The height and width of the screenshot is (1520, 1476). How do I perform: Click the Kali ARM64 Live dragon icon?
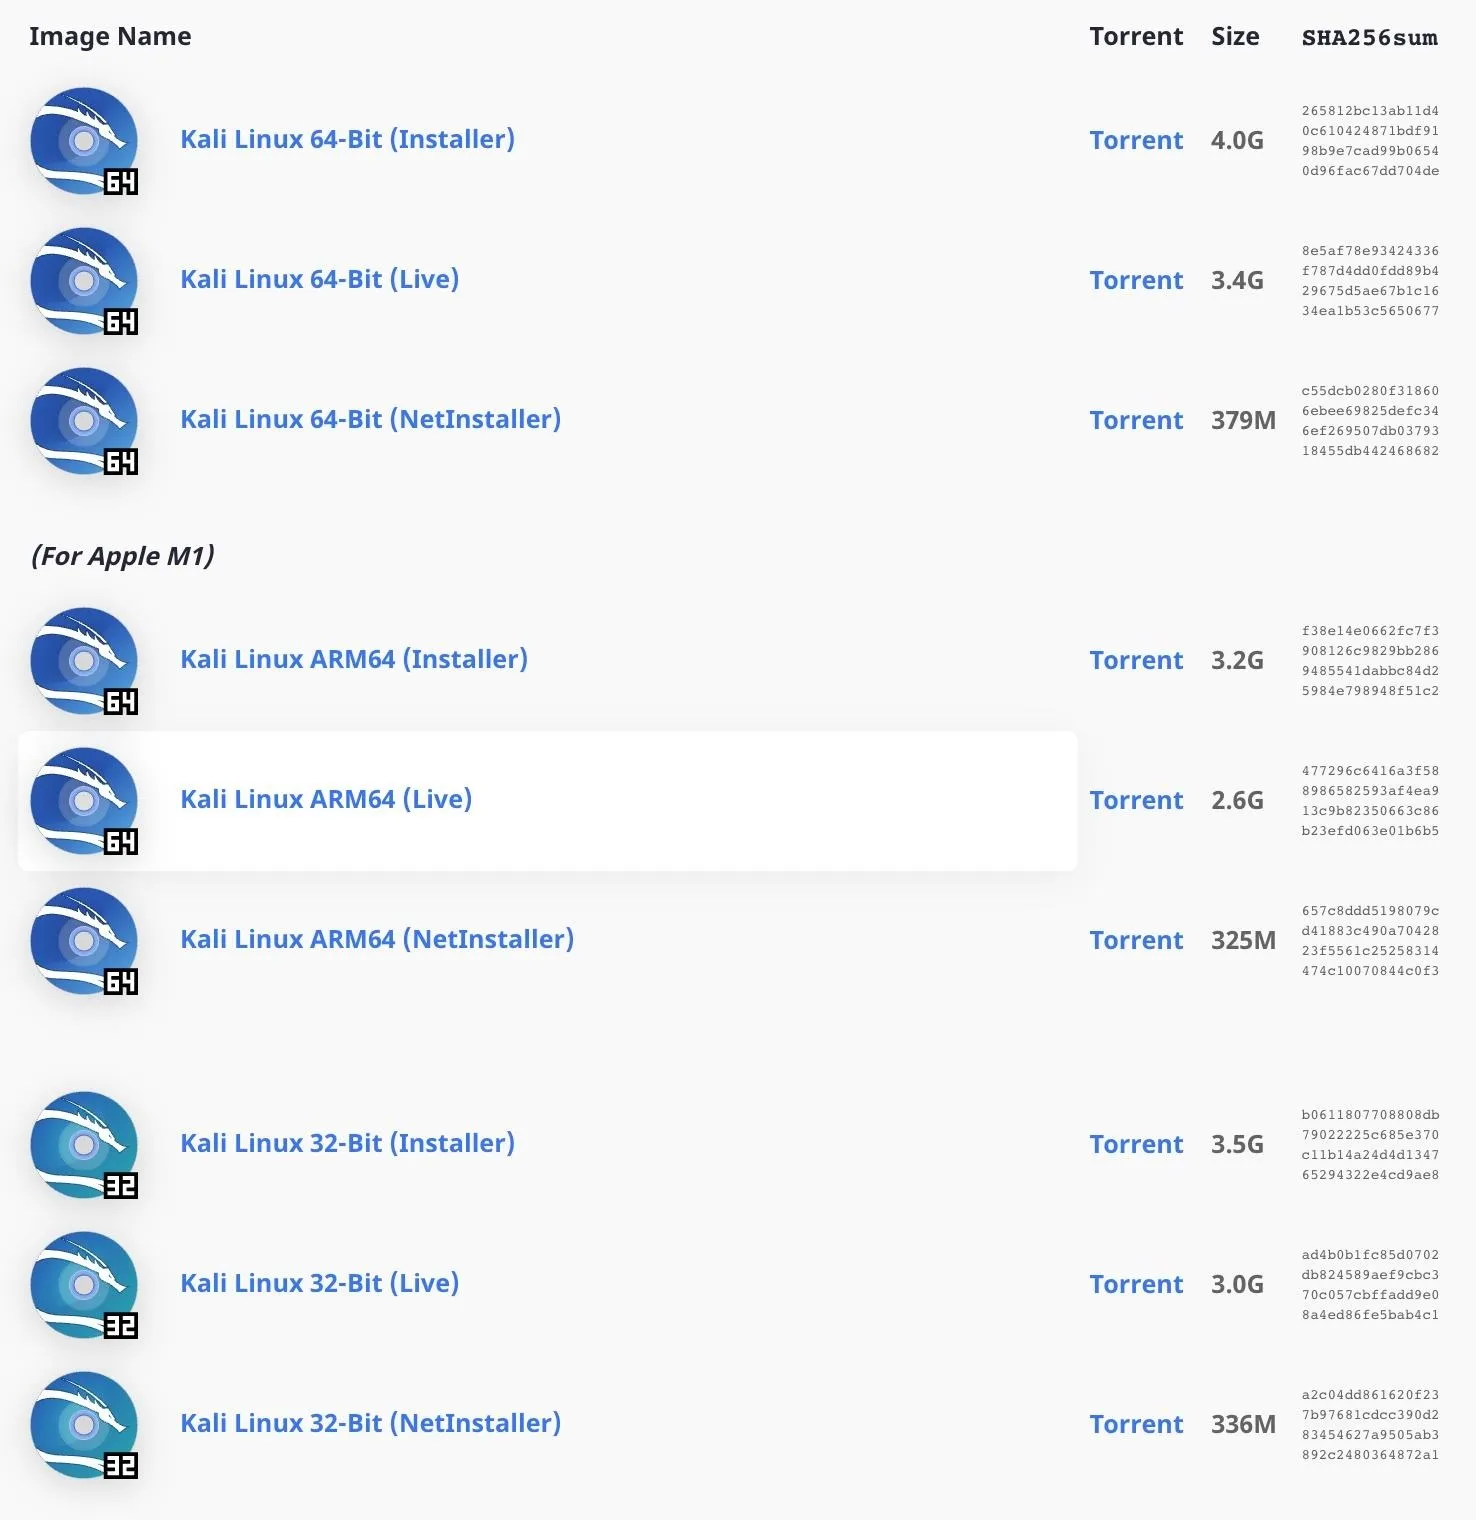click(x=85, y=801)
